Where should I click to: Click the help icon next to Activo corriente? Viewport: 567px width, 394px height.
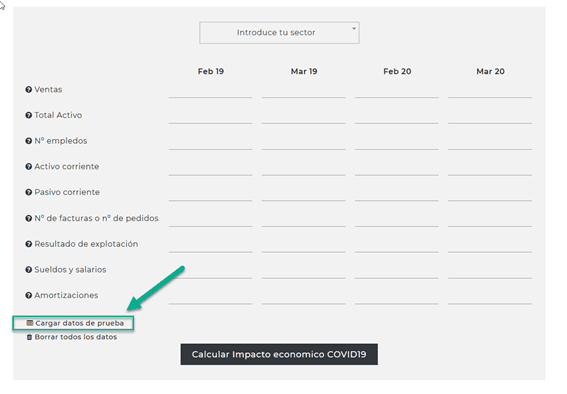coord(29,167)
